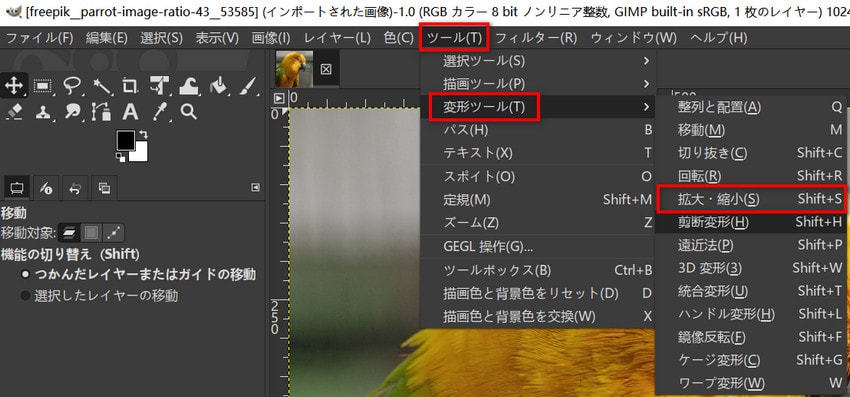Reset colors to default black and white icon

120,157
